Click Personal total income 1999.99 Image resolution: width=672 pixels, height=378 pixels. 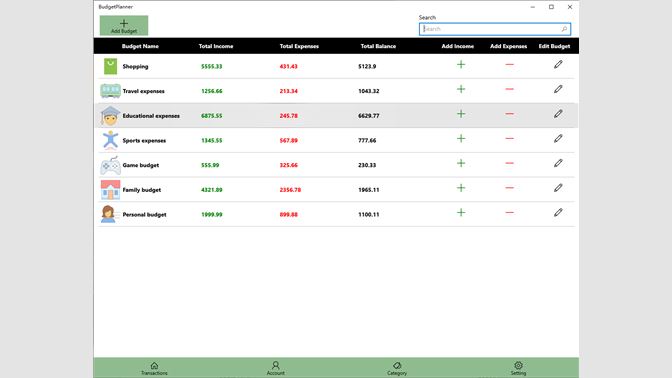[x=212, y=215]
